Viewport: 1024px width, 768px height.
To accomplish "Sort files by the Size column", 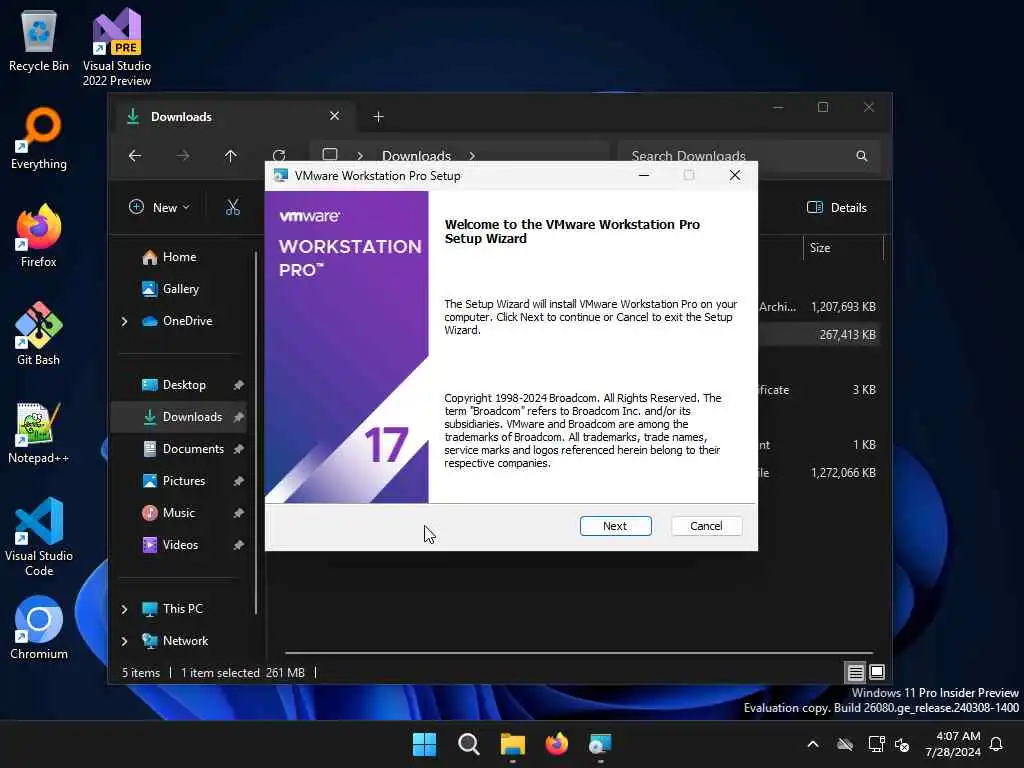I will 842,248.
